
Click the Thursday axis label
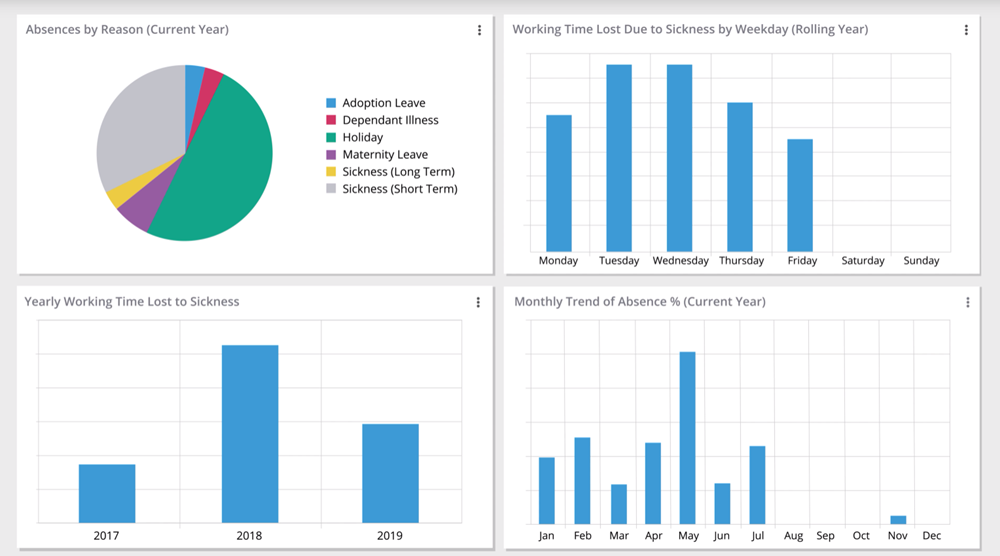tap(741, 260)
